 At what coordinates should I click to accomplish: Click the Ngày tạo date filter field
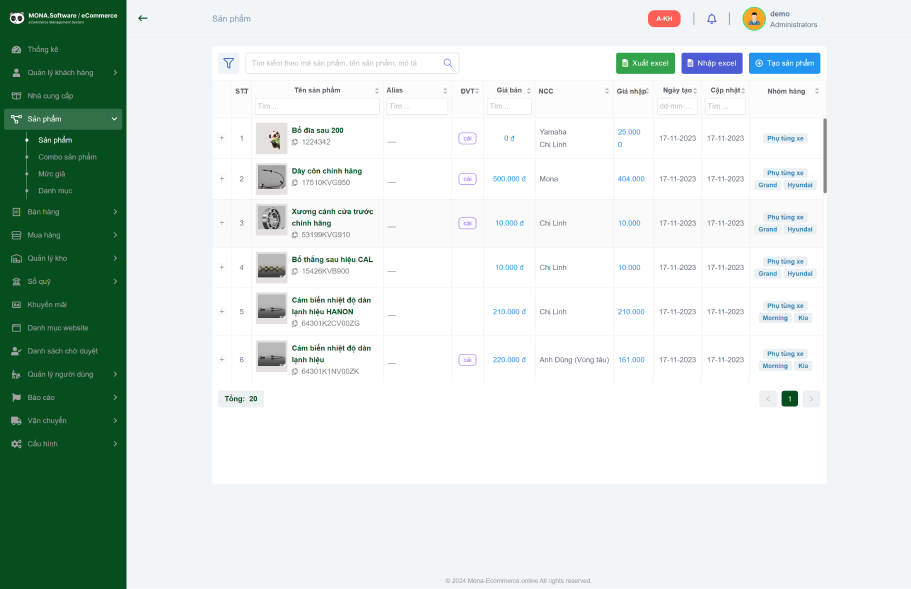(x=677, y=106)
